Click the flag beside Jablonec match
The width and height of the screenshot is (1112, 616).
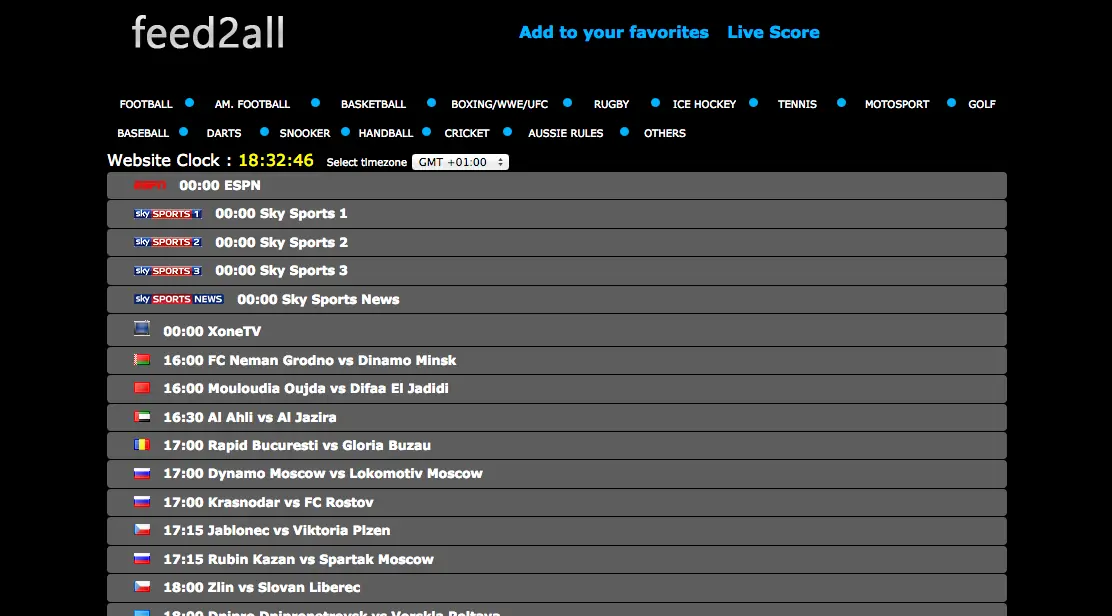[142, 530]
